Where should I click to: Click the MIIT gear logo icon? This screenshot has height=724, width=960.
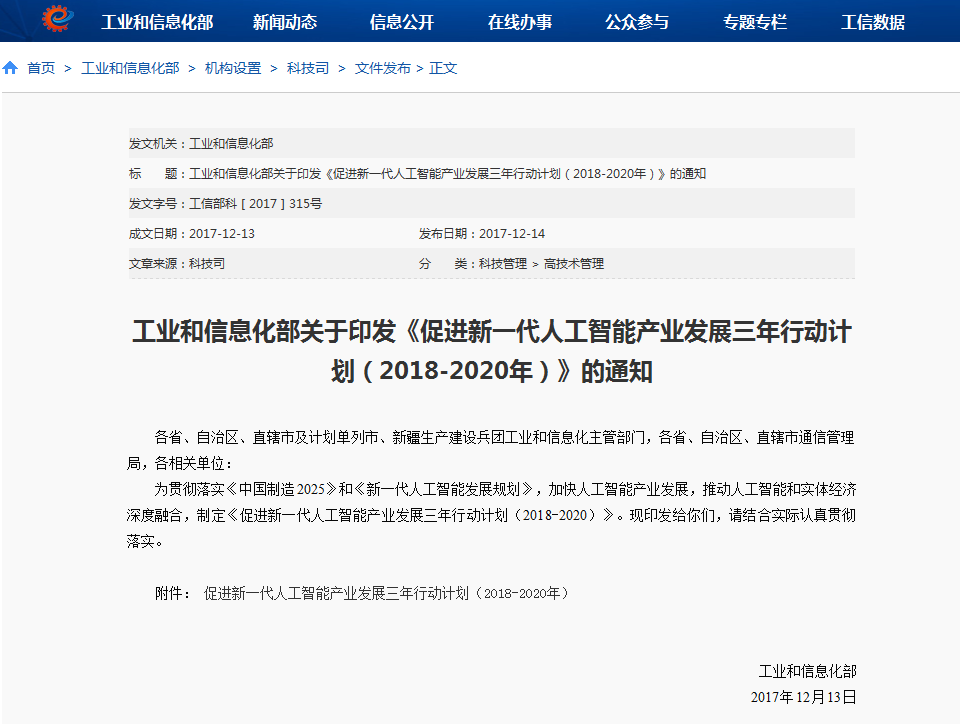(55, 20)
